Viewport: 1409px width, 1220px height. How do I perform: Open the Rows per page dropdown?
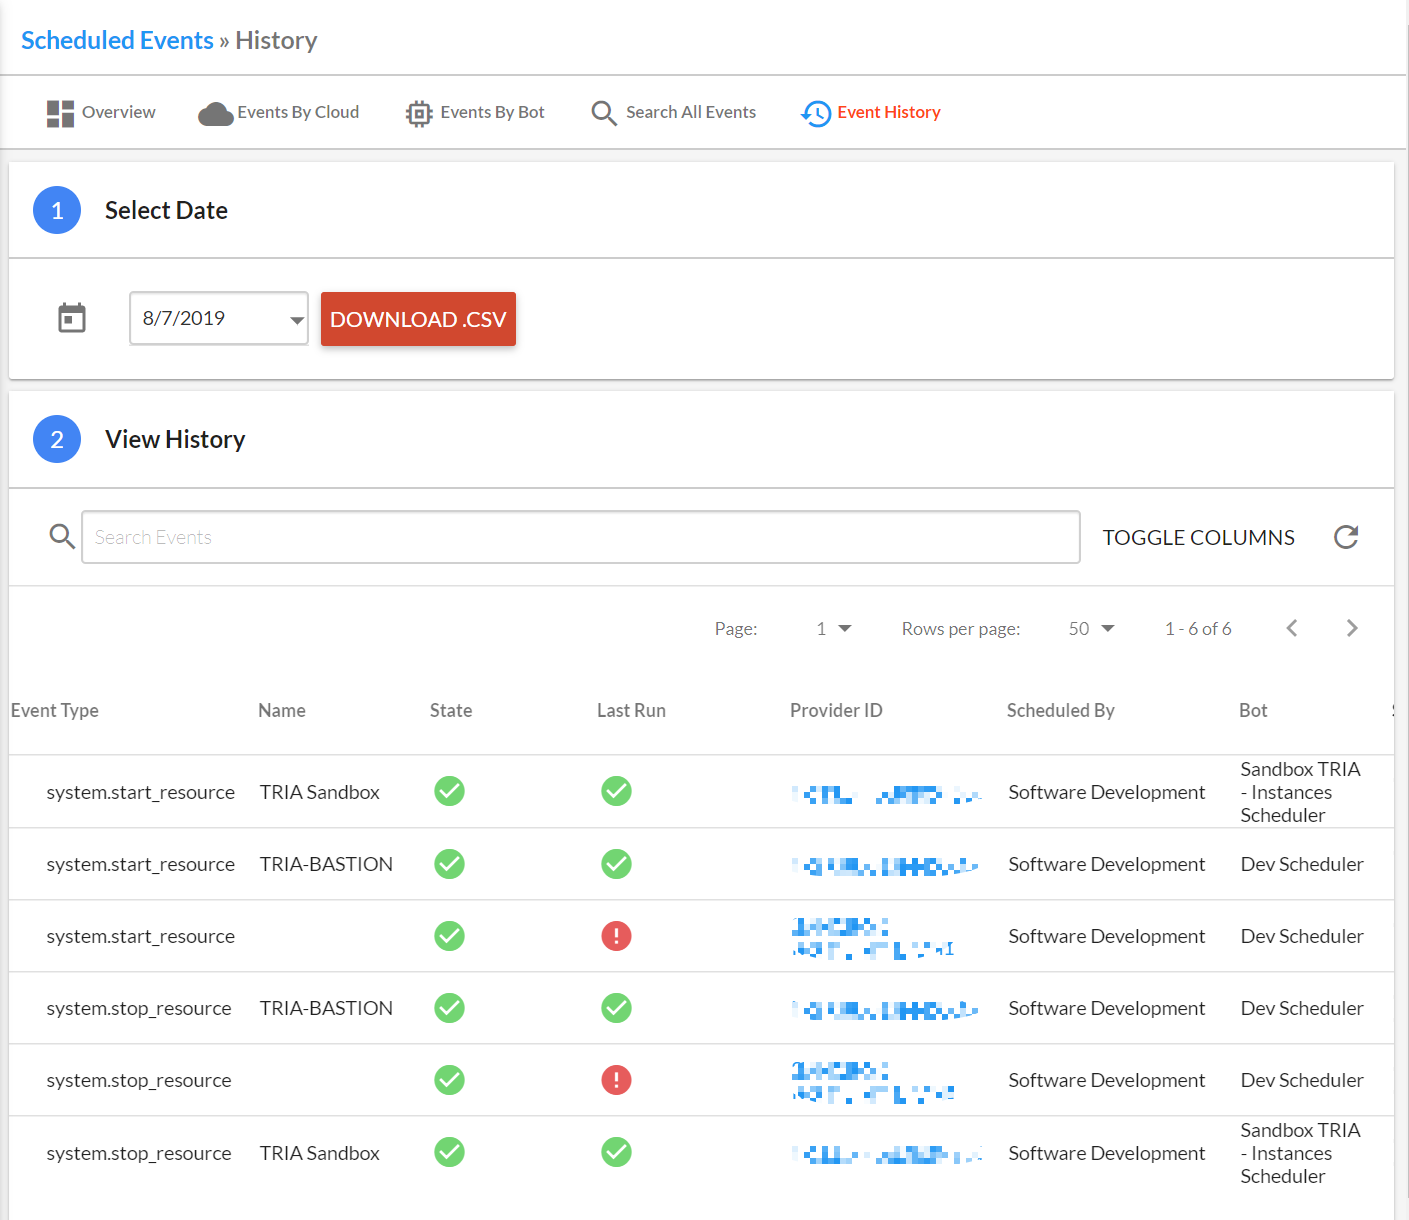[x=1091, y=628]
